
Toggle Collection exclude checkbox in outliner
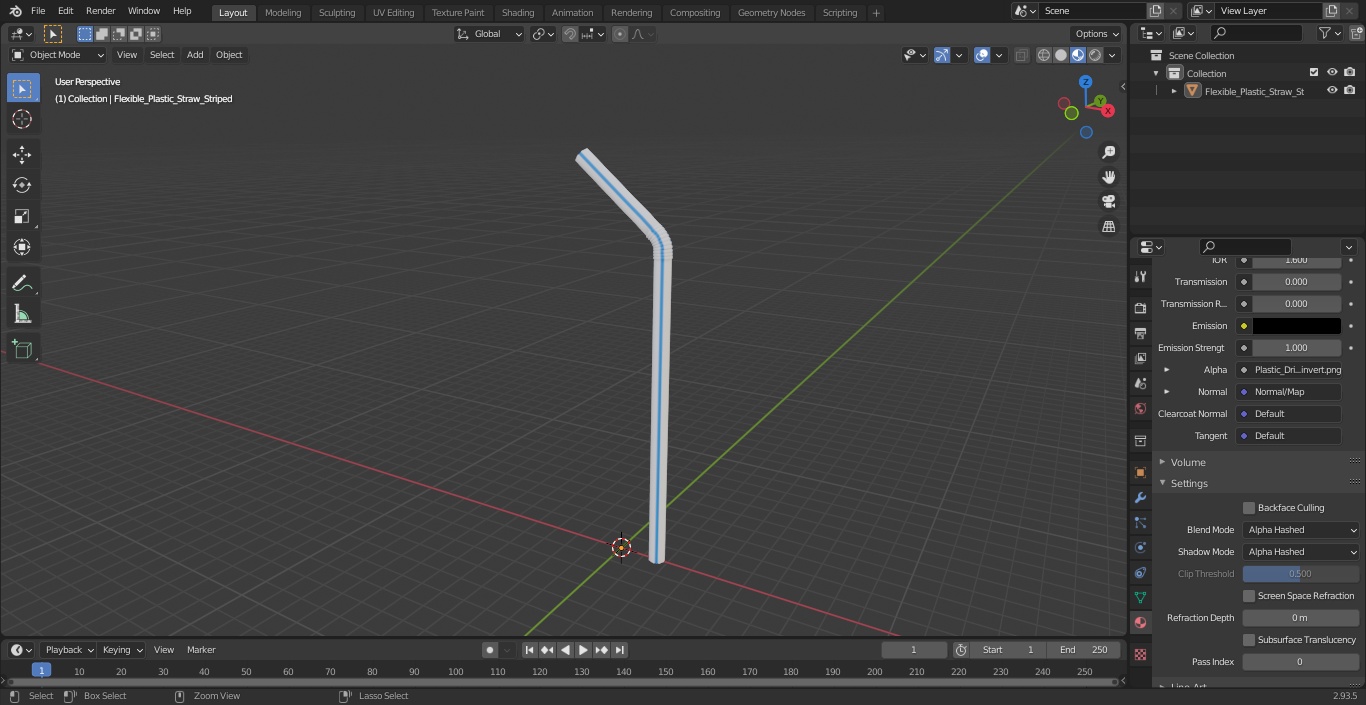click(1314, 73)
